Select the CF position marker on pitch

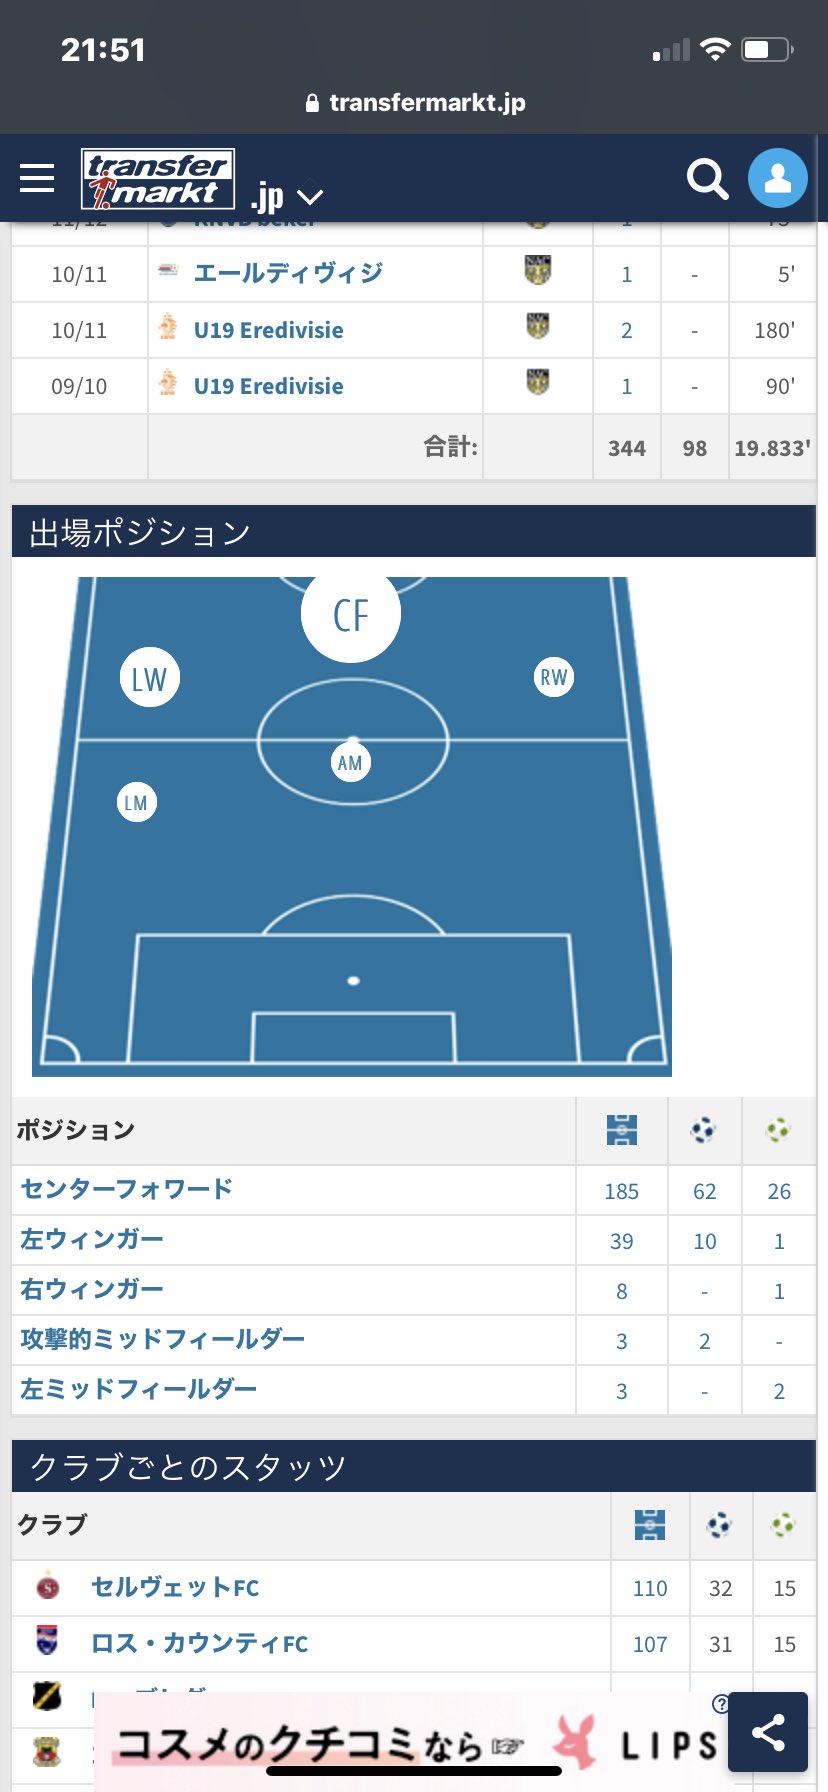click(x=351, y=614)
